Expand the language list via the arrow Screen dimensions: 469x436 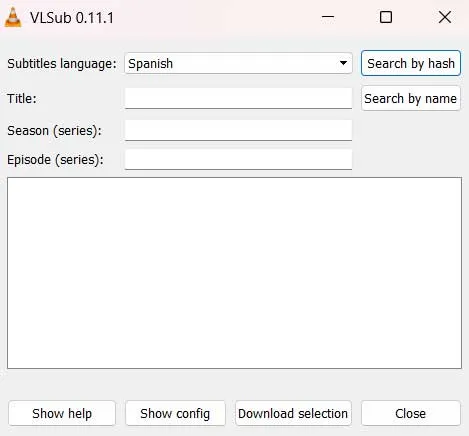(x=343, y=63)
